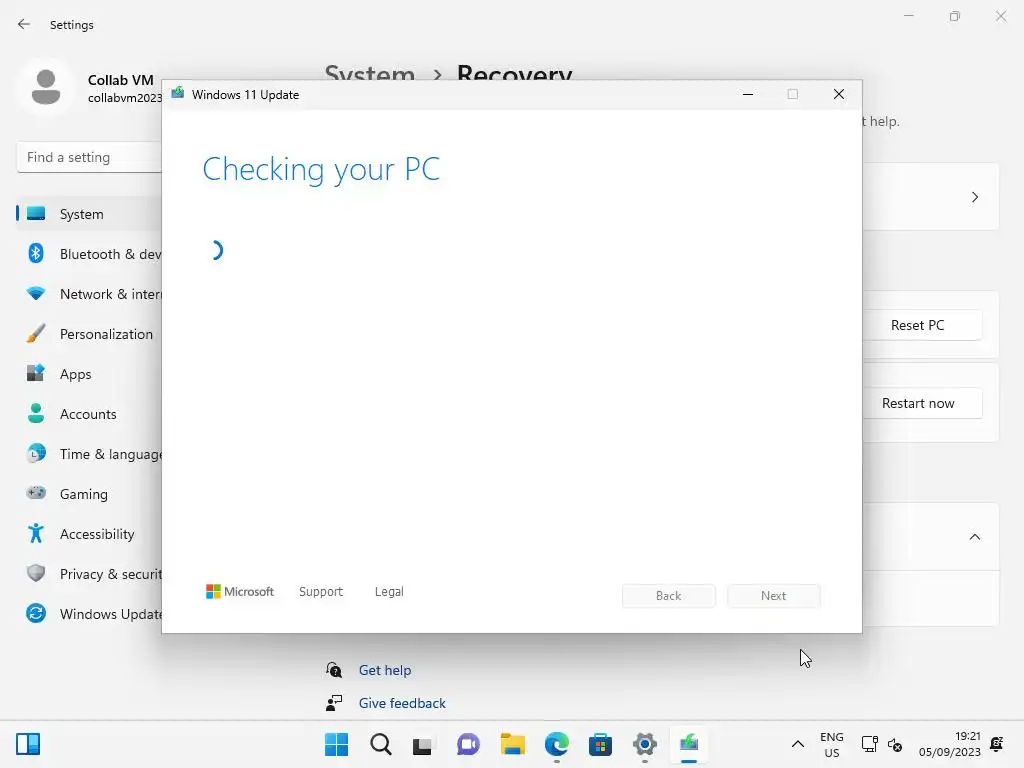This screenshot has width=1024, height=768.
Task: Click the Privacy shield icon
Action: tap(36, 573)
